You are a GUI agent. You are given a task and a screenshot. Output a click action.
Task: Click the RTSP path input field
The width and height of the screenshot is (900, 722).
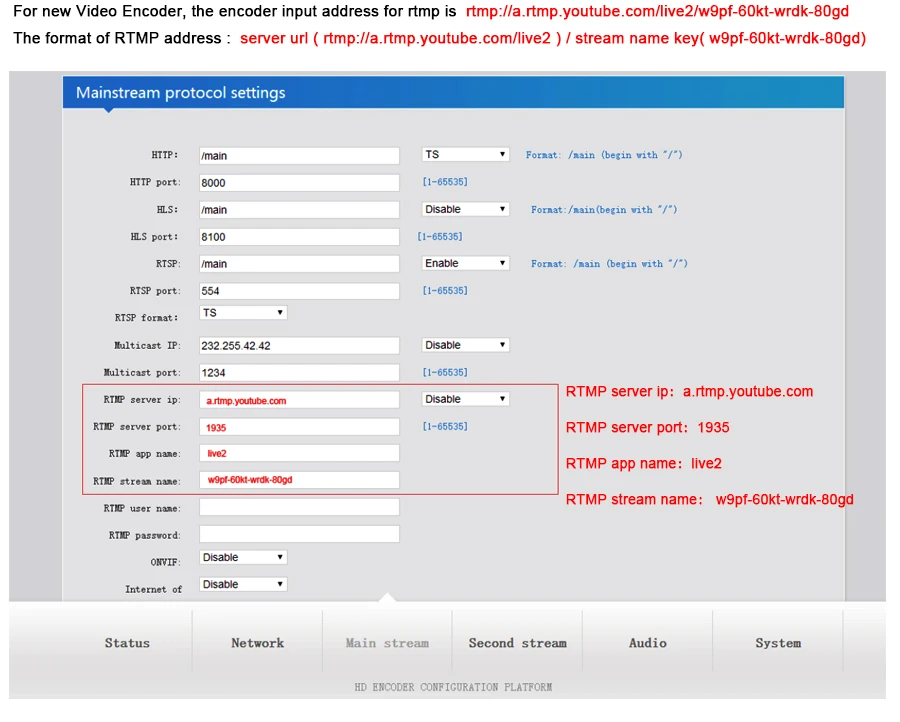tap(299, 263)
